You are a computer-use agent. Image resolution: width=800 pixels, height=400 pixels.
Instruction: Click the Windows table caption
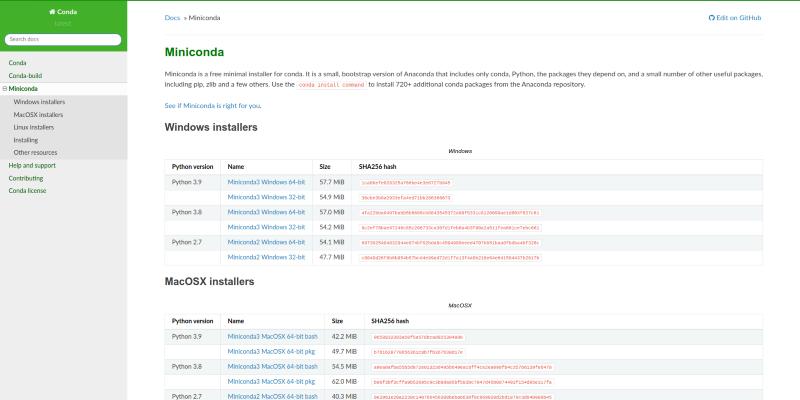tap(460, 151)
